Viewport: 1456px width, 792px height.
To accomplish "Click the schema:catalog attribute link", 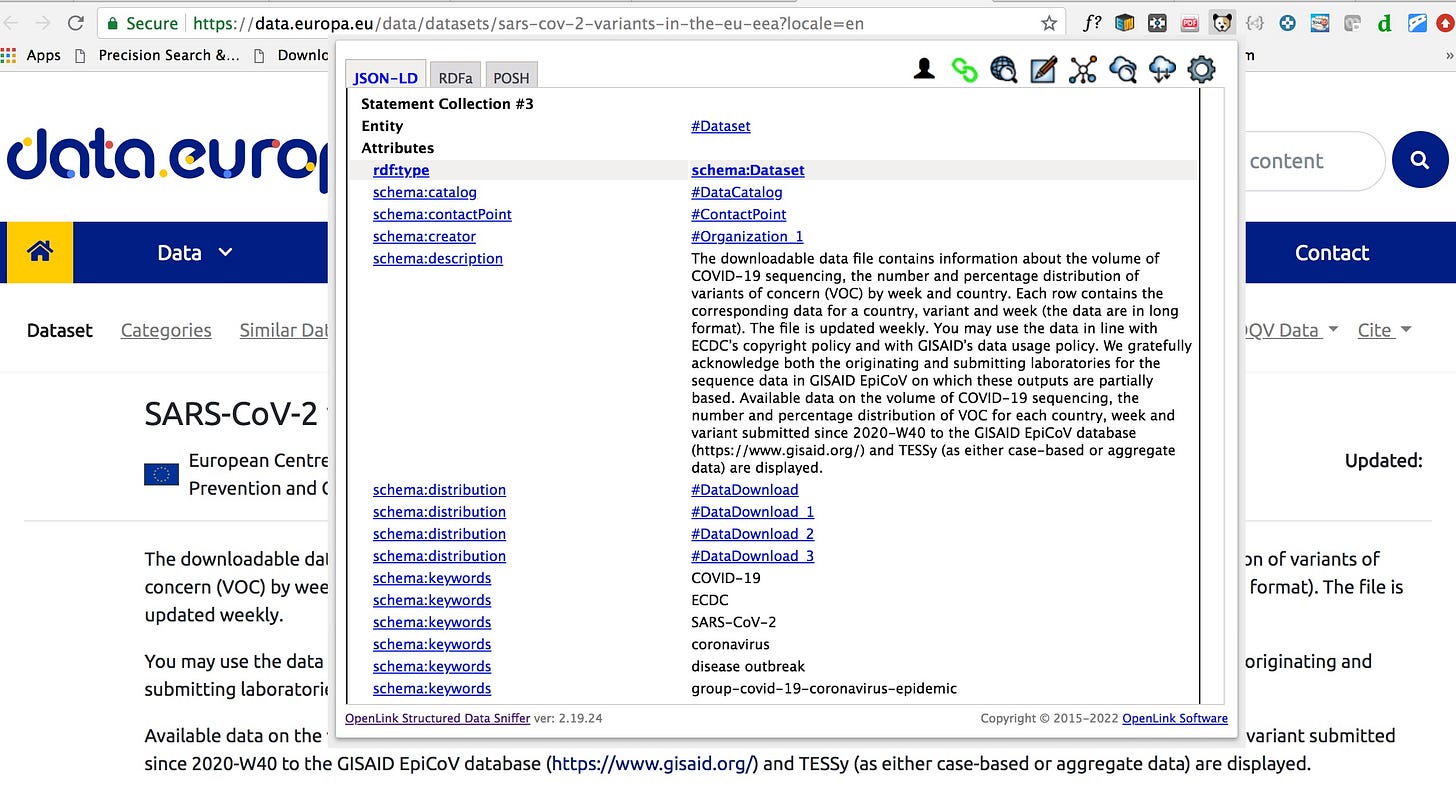I will (425, 192).
